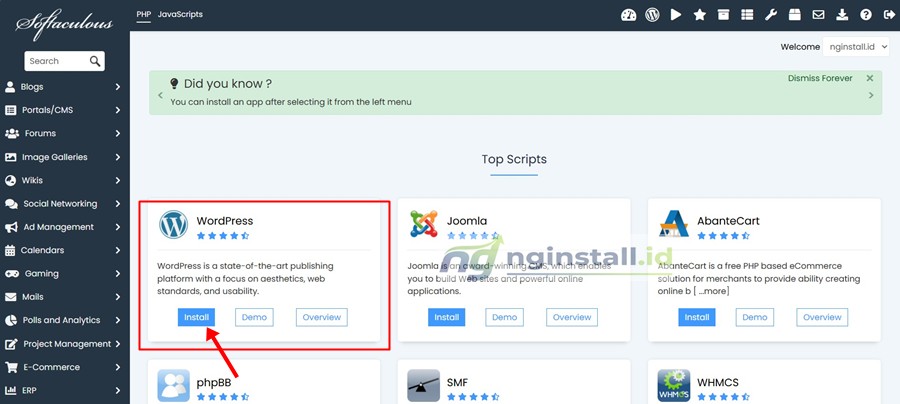This screenshot has width=900, height=404.
Task: Open script ratings star icon
Action: coord(700,15)
